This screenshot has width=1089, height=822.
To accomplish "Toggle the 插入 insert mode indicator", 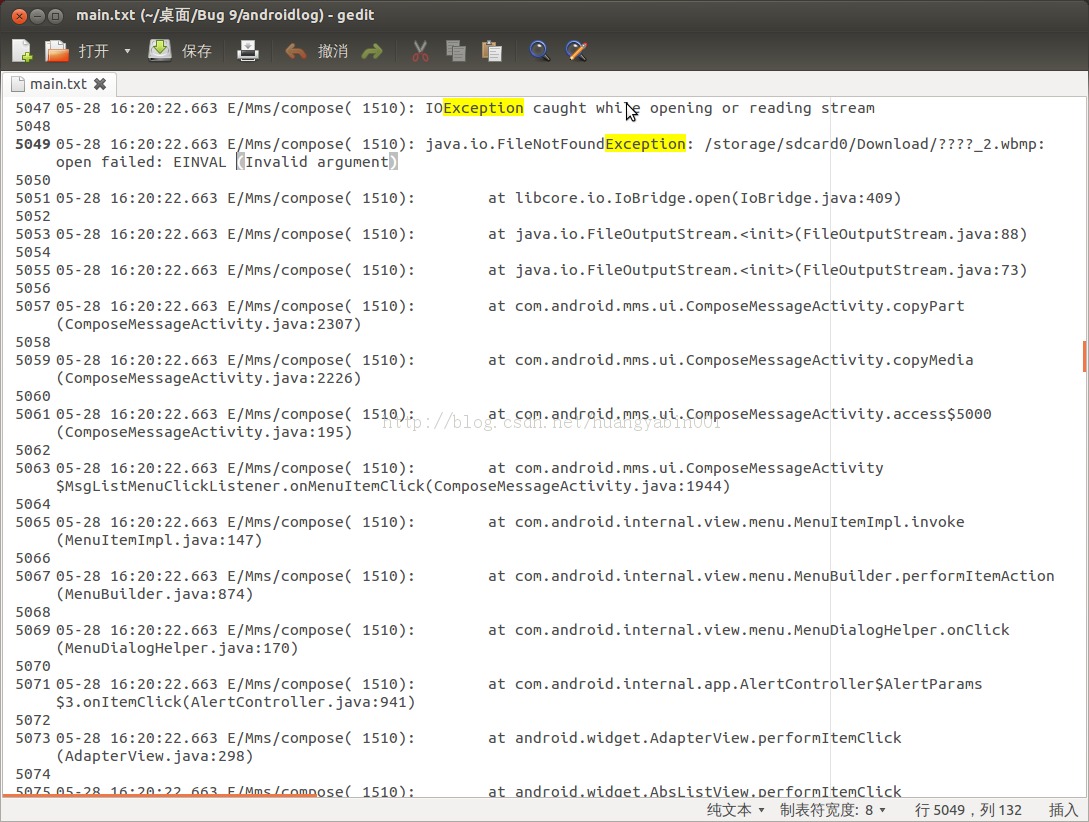I will tap(1063, 810).
